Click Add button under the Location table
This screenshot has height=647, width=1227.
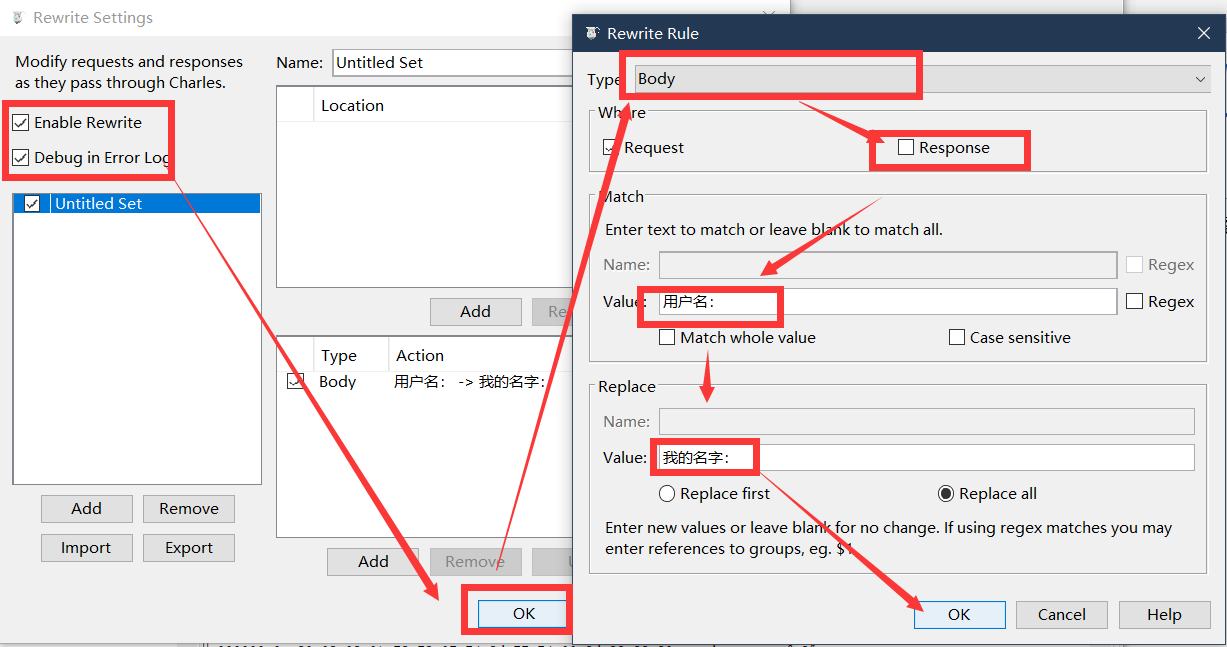click(475, 311)
